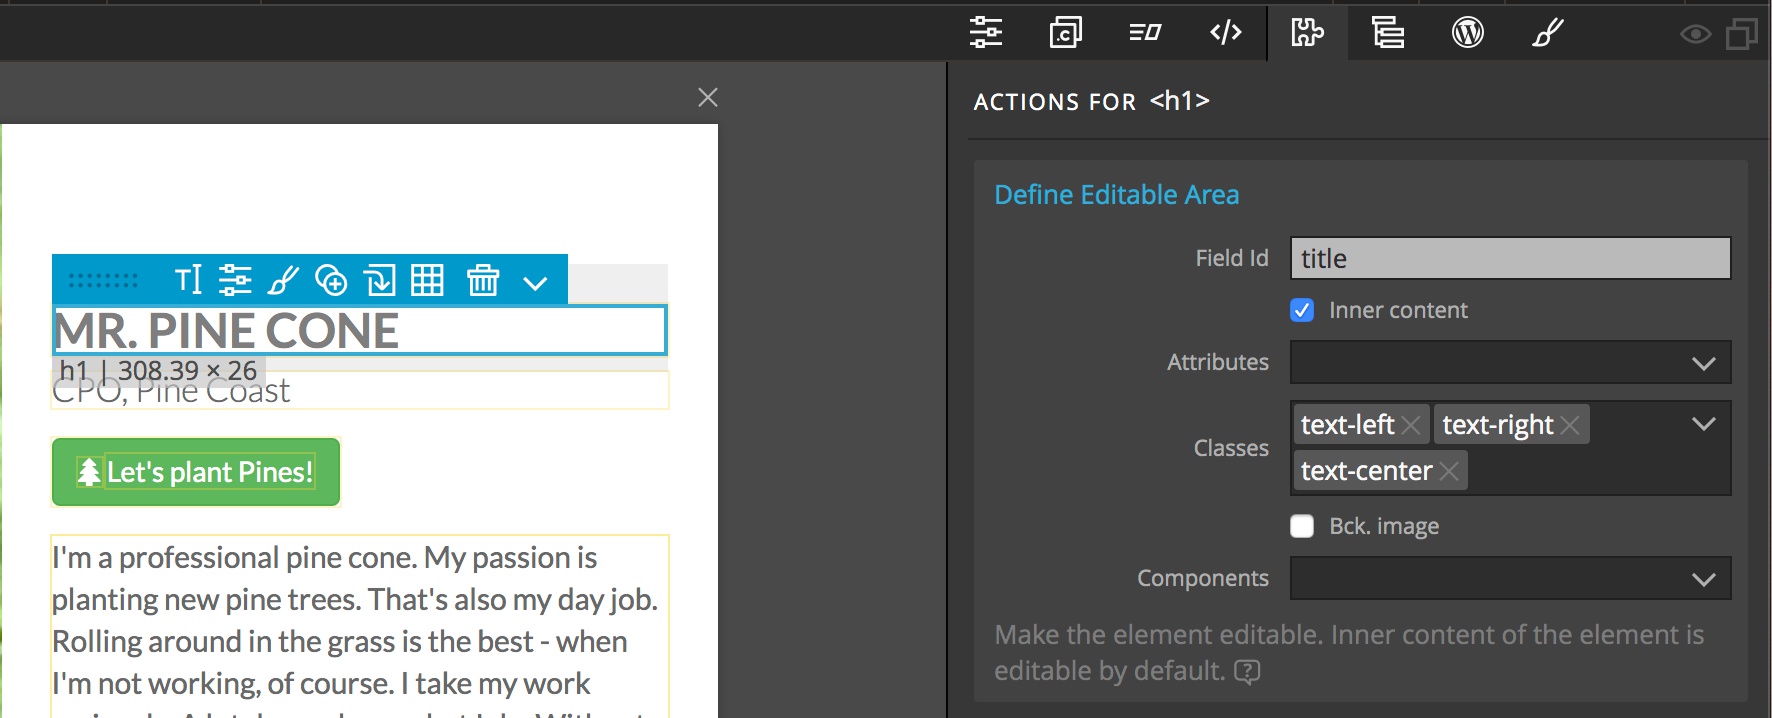Viewport: 1772px width, 718px height.
Task: Open the CSS stylesheet panel icon
Action: (x=1066, y=33)
